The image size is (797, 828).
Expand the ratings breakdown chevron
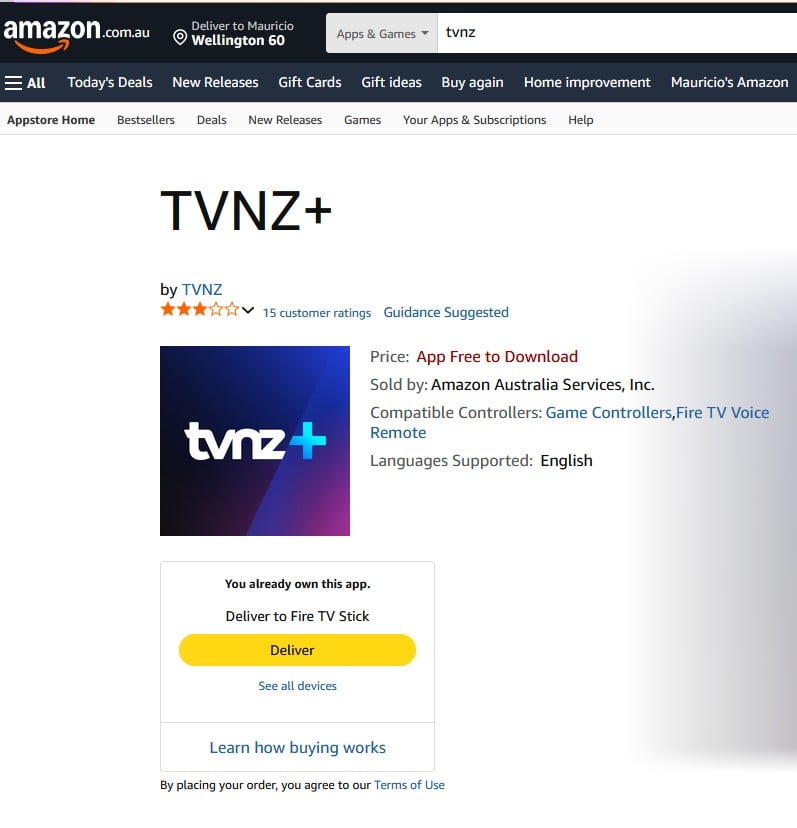tap(248, 310)
